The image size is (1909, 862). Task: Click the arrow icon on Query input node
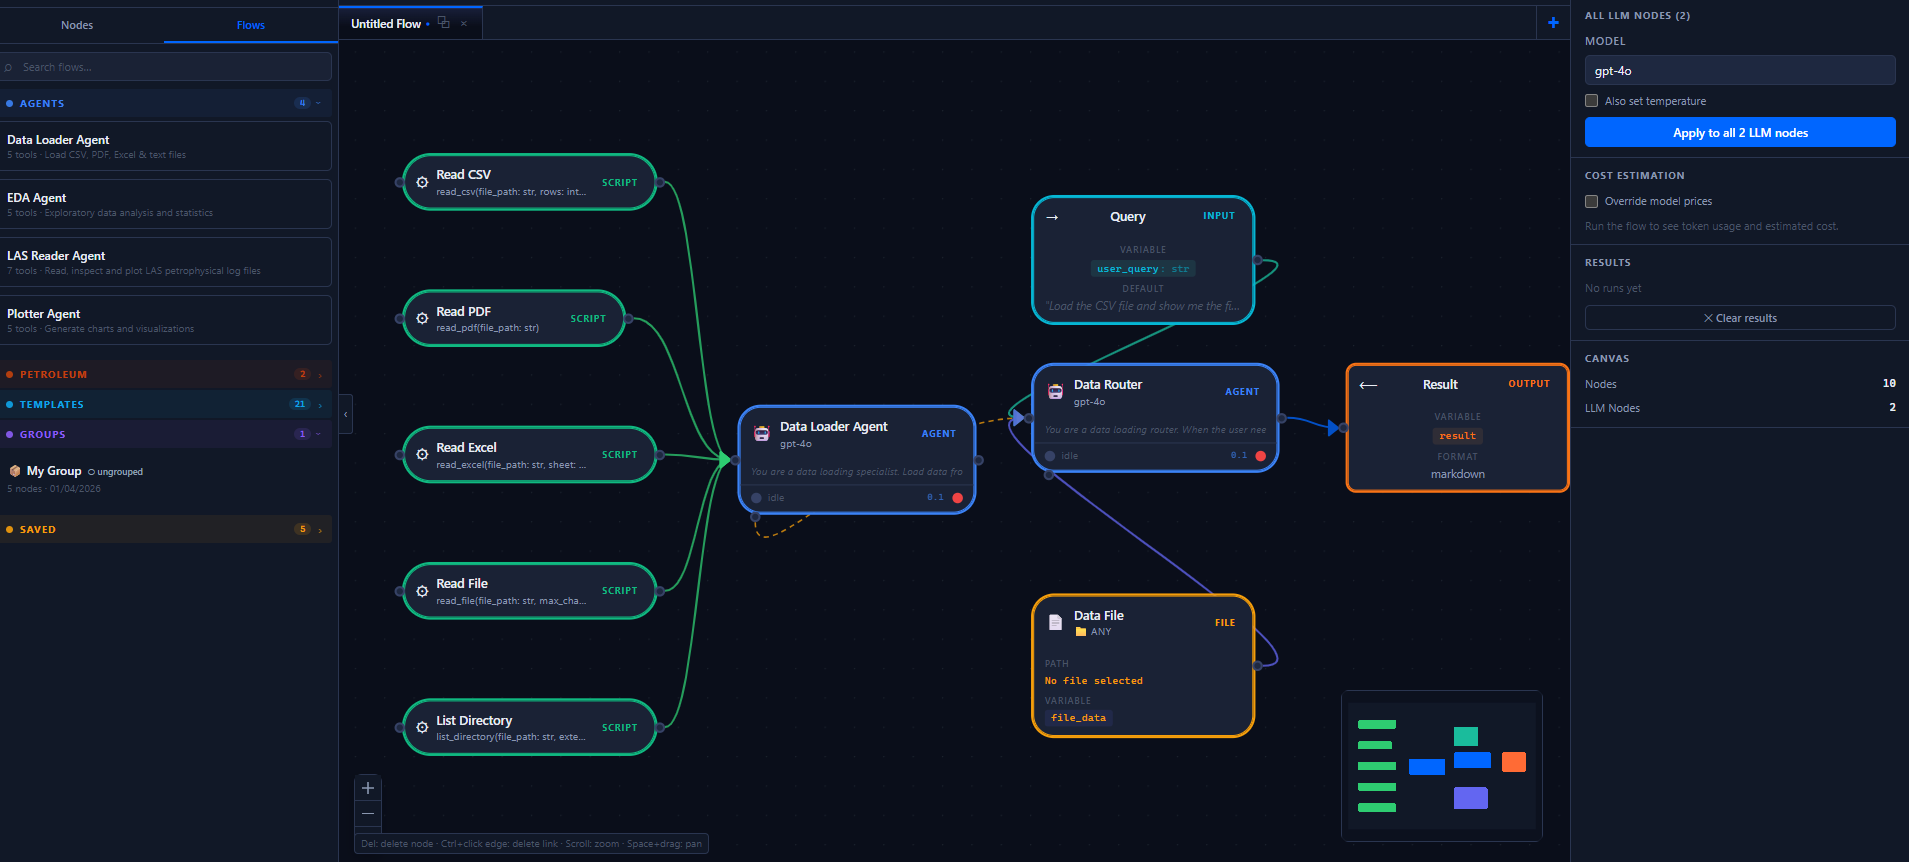coord(1052,217)
